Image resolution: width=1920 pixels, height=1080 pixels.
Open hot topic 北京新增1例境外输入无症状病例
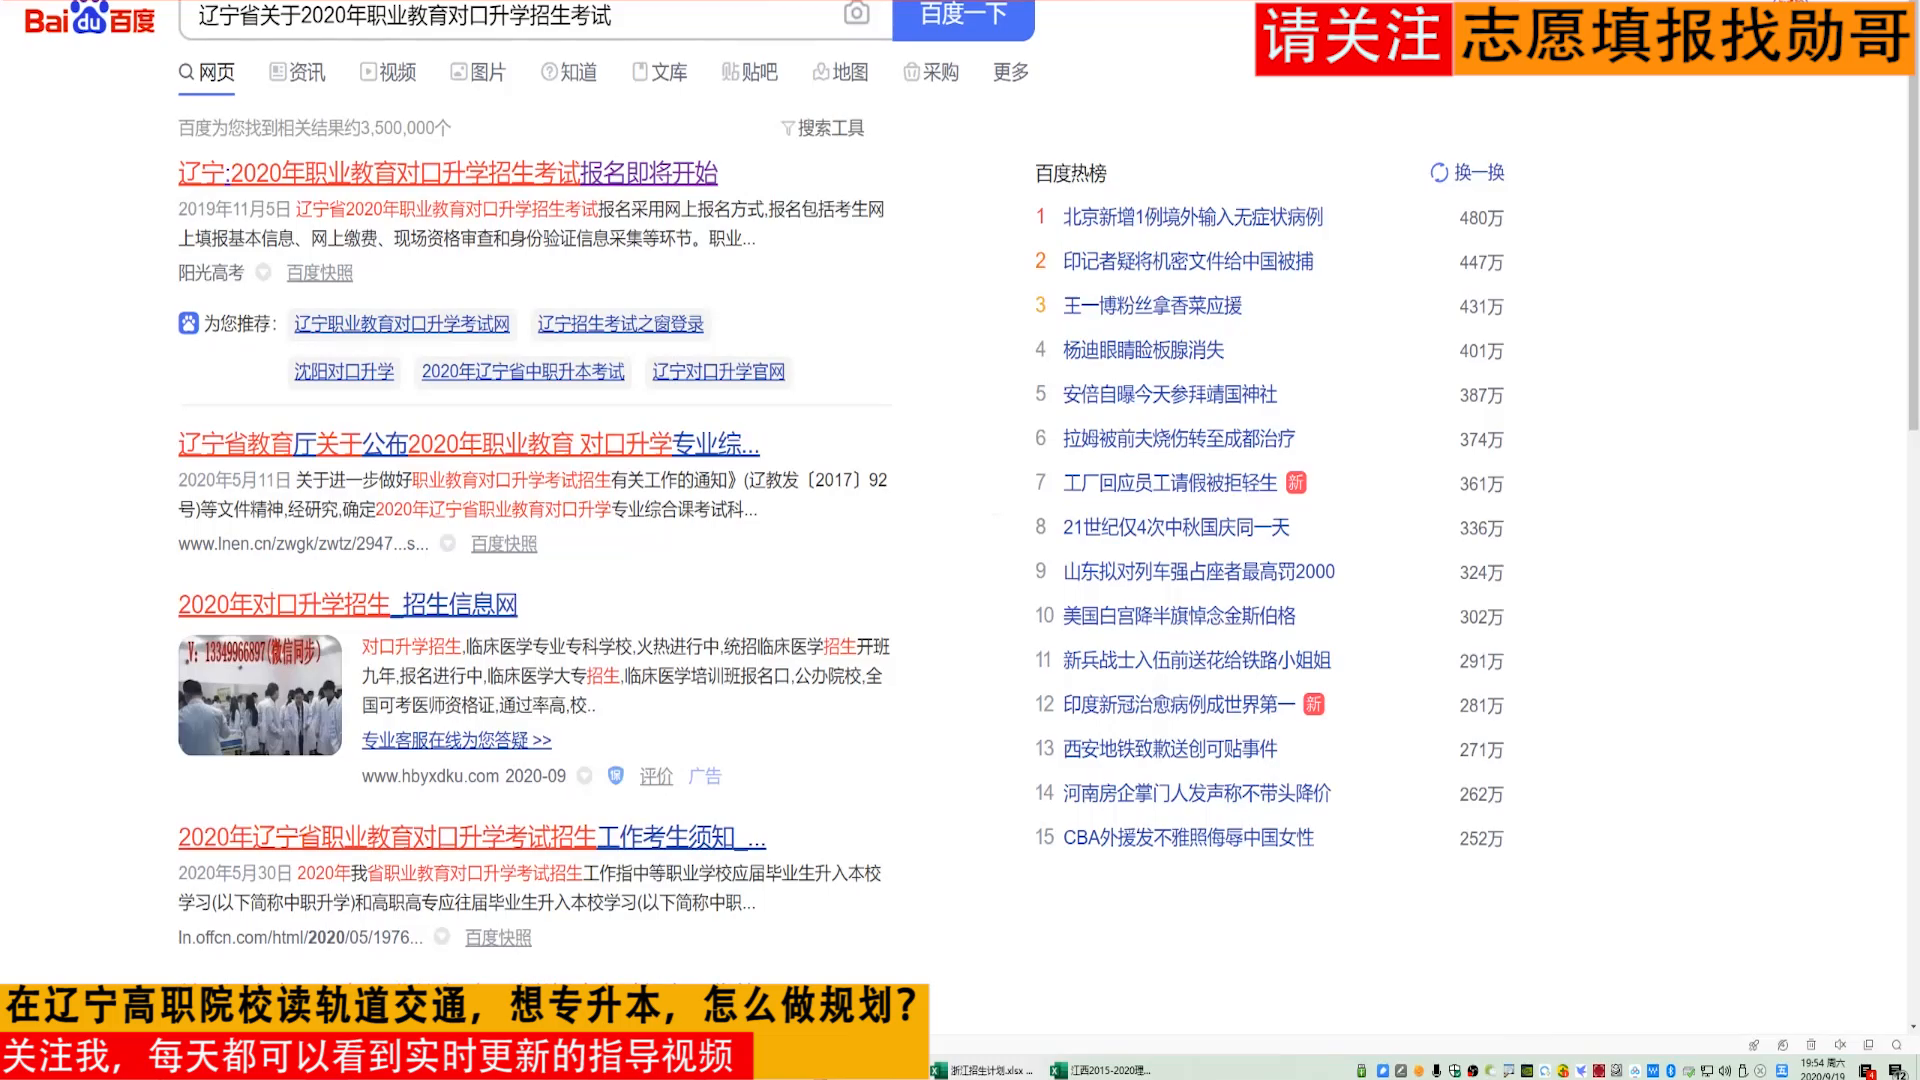(x=1193, y=217)
